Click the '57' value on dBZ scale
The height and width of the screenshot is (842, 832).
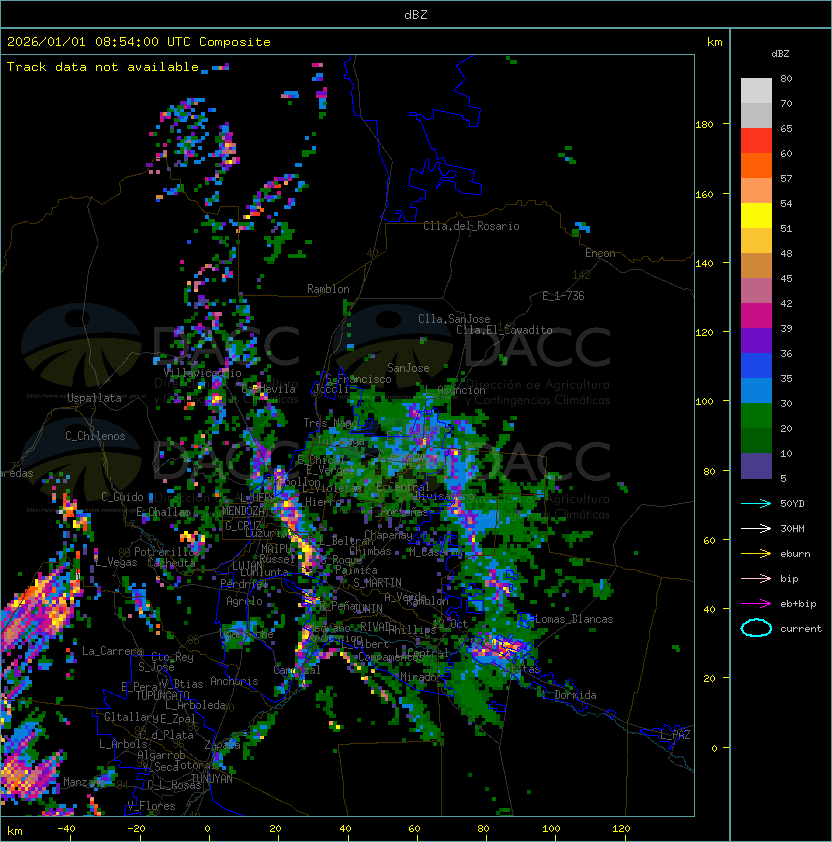click(x=786, y=178)
